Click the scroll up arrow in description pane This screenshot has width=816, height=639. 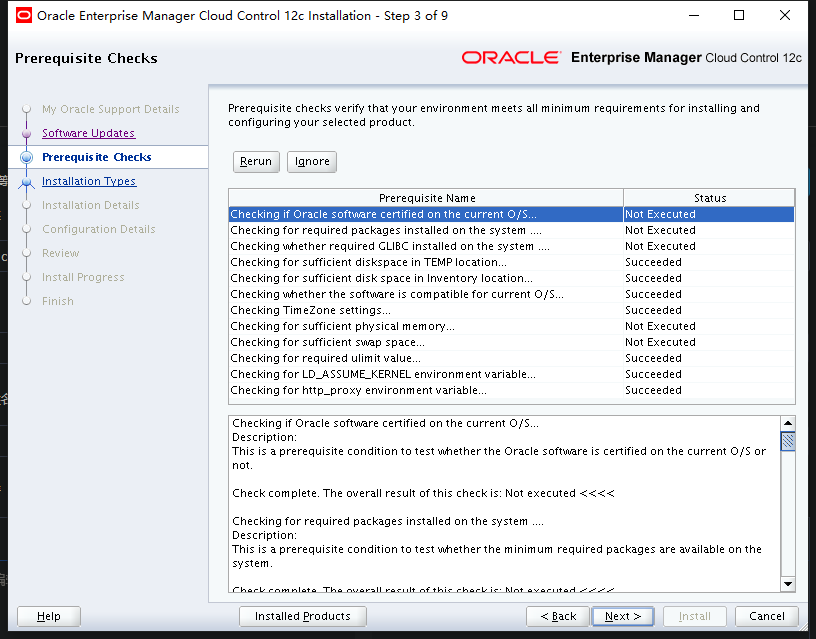tap(788, 424)
